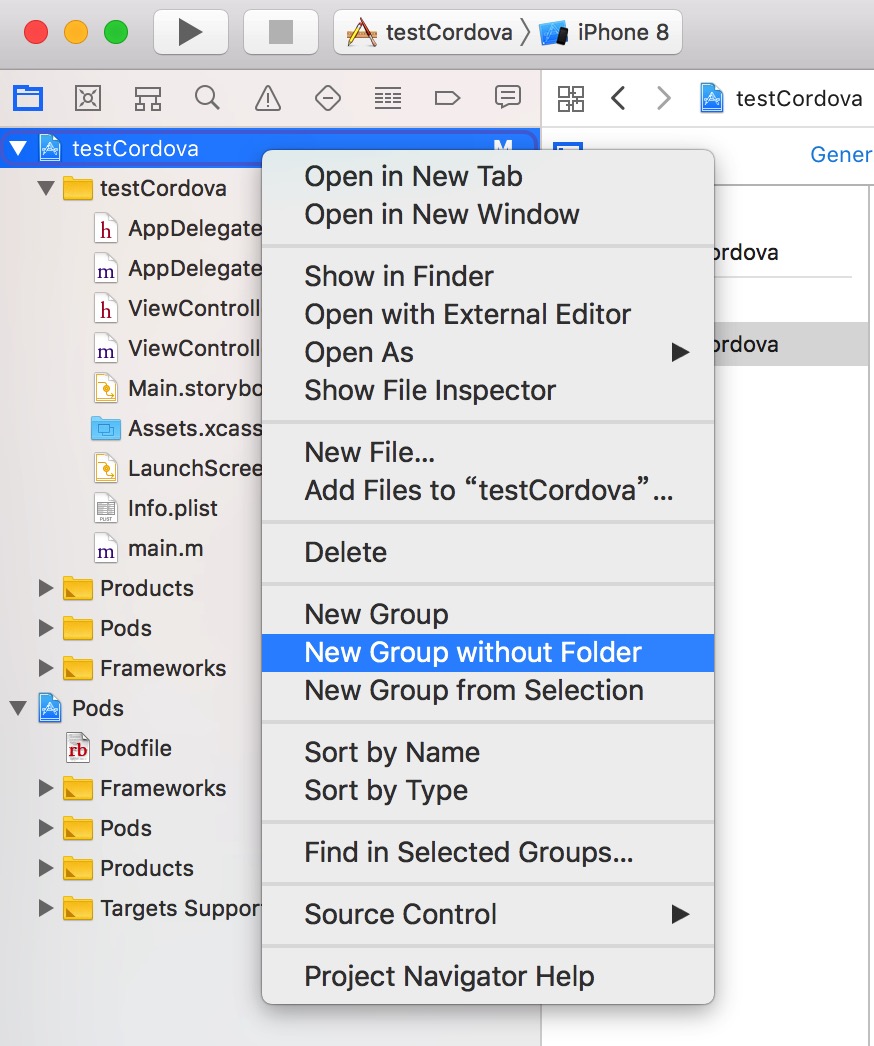Screen dimensions: 874x1046
Task: Expand the Pods group above Frameworks
Action: (x=45, y=628)
